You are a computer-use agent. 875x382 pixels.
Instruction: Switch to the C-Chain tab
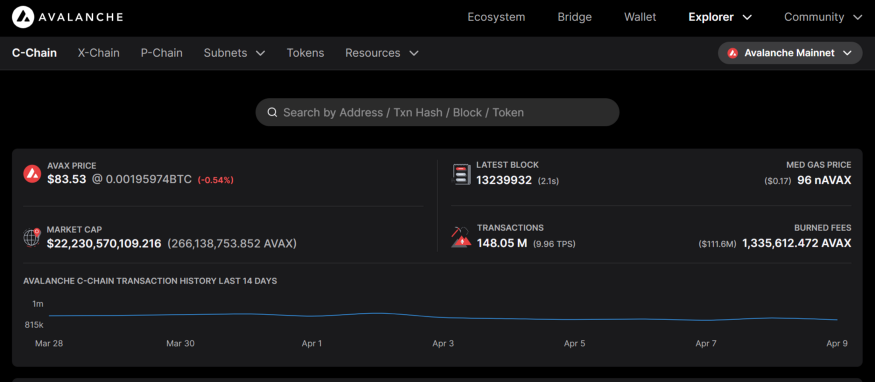coord(34,53)
